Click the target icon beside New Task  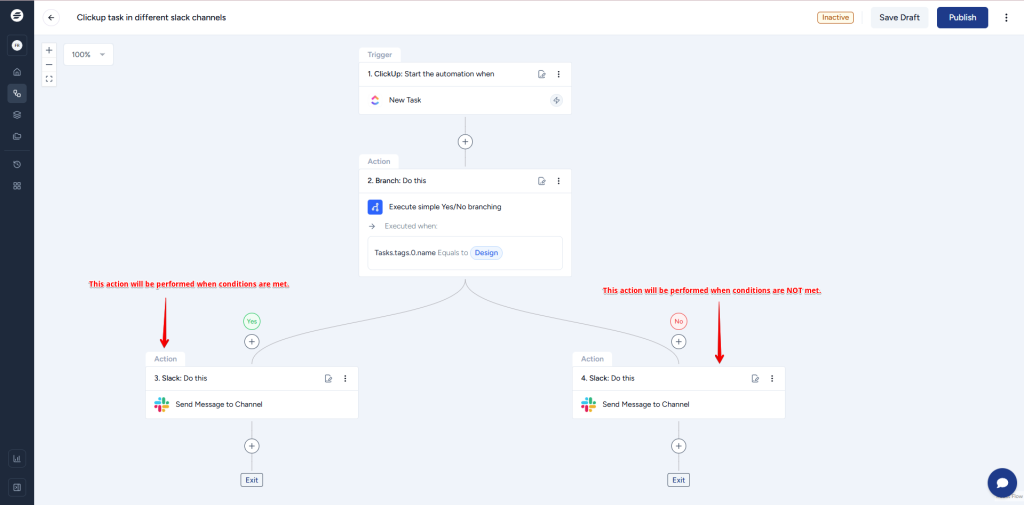coord(556,100)
